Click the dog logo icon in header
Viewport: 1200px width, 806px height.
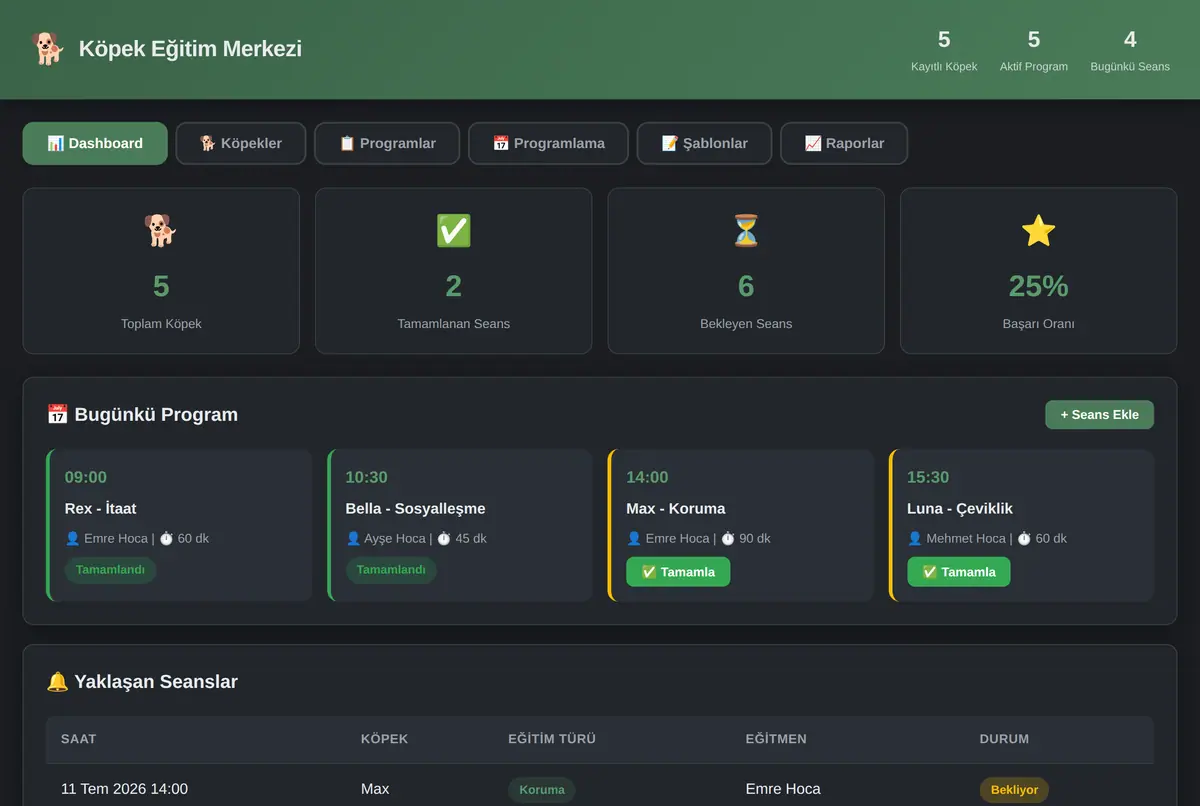click(47, 48)
